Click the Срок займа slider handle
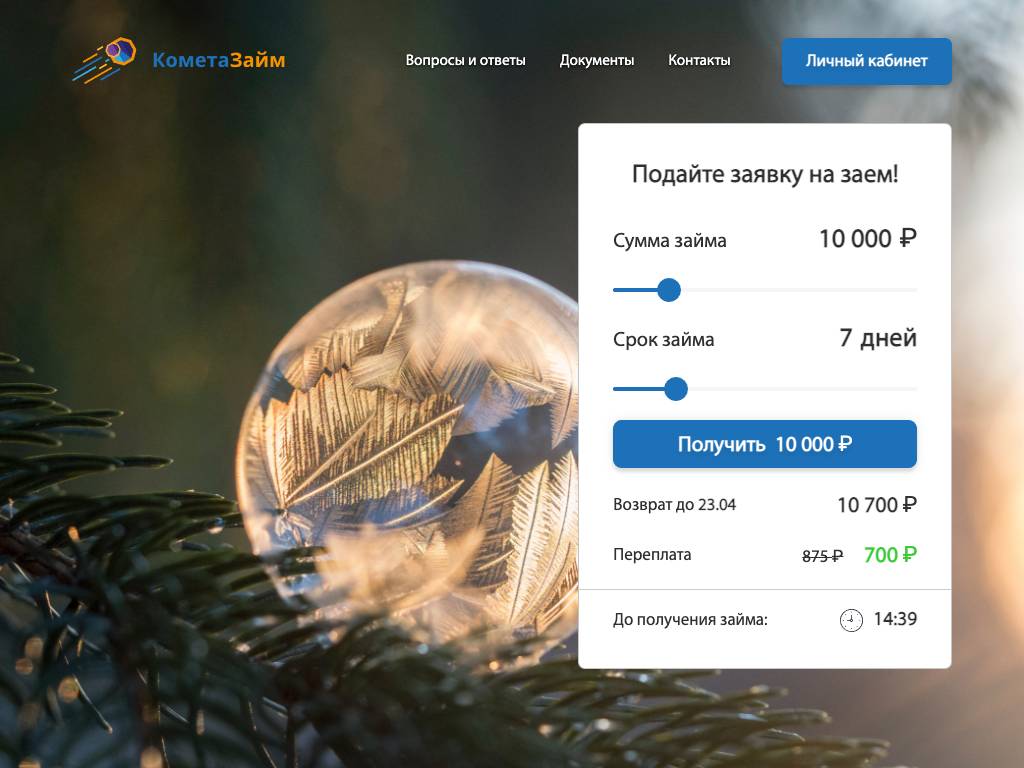Screen dimensions: 1024x768 676,389
